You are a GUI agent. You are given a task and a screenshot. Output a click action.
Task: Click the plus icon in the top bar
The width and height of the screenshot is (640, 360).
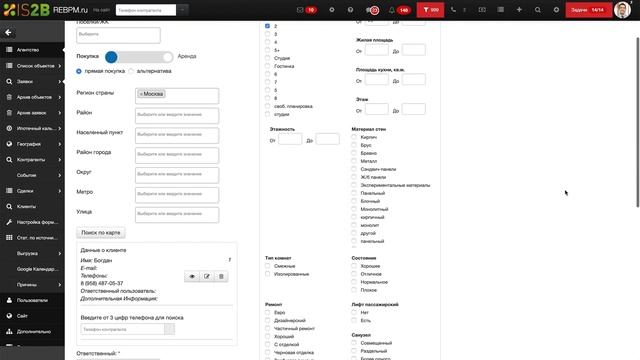tap(519, 10)
